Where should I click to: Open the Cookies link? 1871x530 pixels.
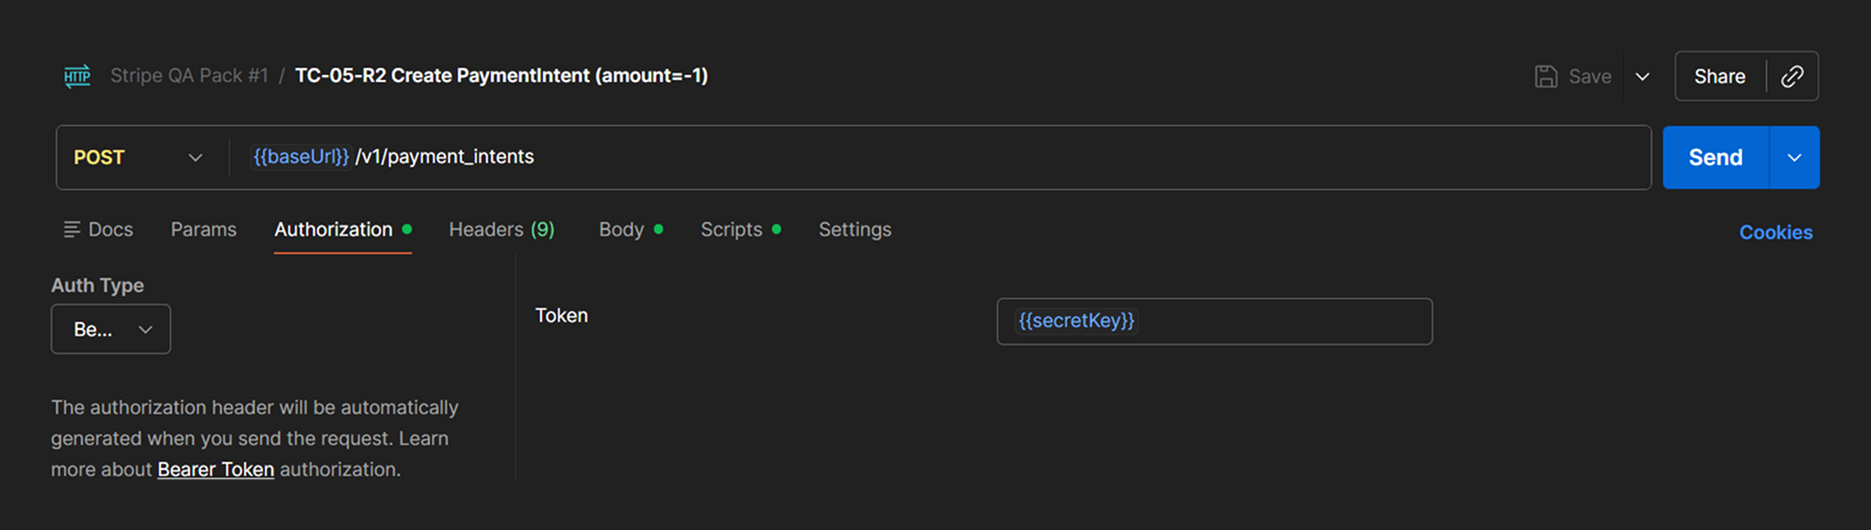pos(1775,232)
